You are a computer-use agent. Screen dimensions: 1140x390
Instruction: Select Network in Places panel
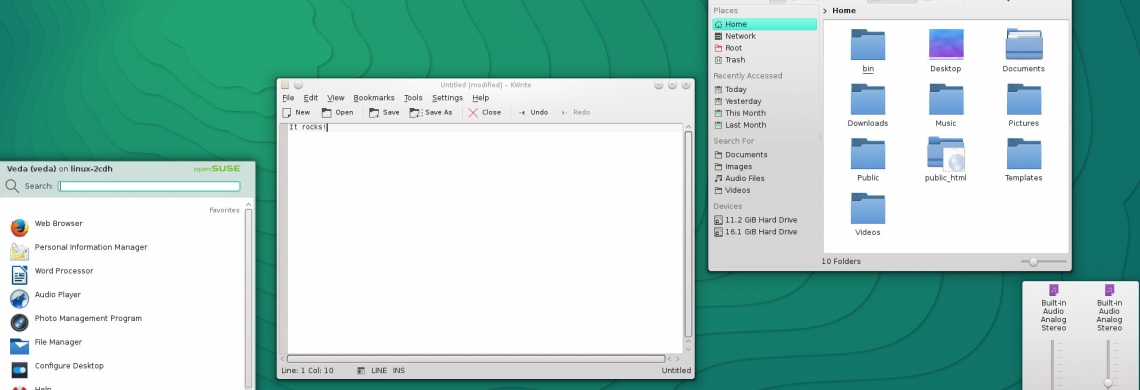pos(764,36)
